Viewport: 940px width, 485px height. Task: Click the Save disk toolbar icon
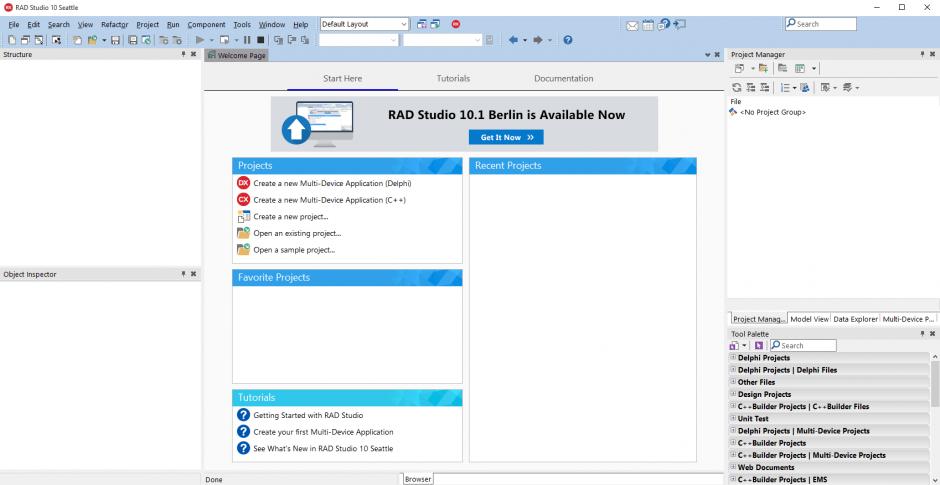coord(116,40)
